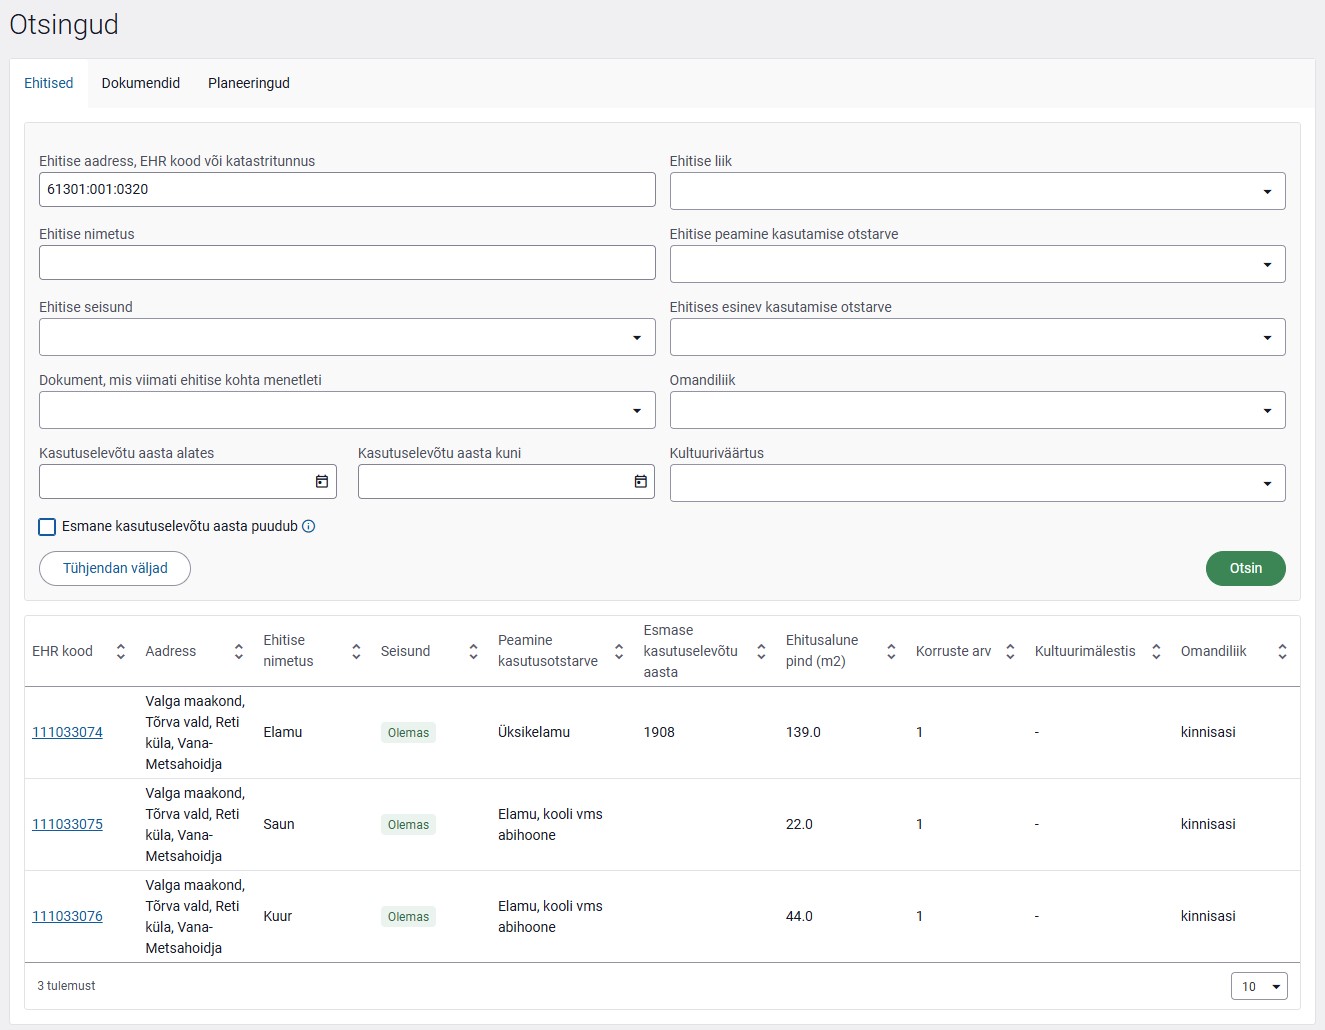Viewport: 1325px width, 1030px height.
Task: Open calendar for Kasutuselevõtu aasta kuni
Action: (640, 482)
